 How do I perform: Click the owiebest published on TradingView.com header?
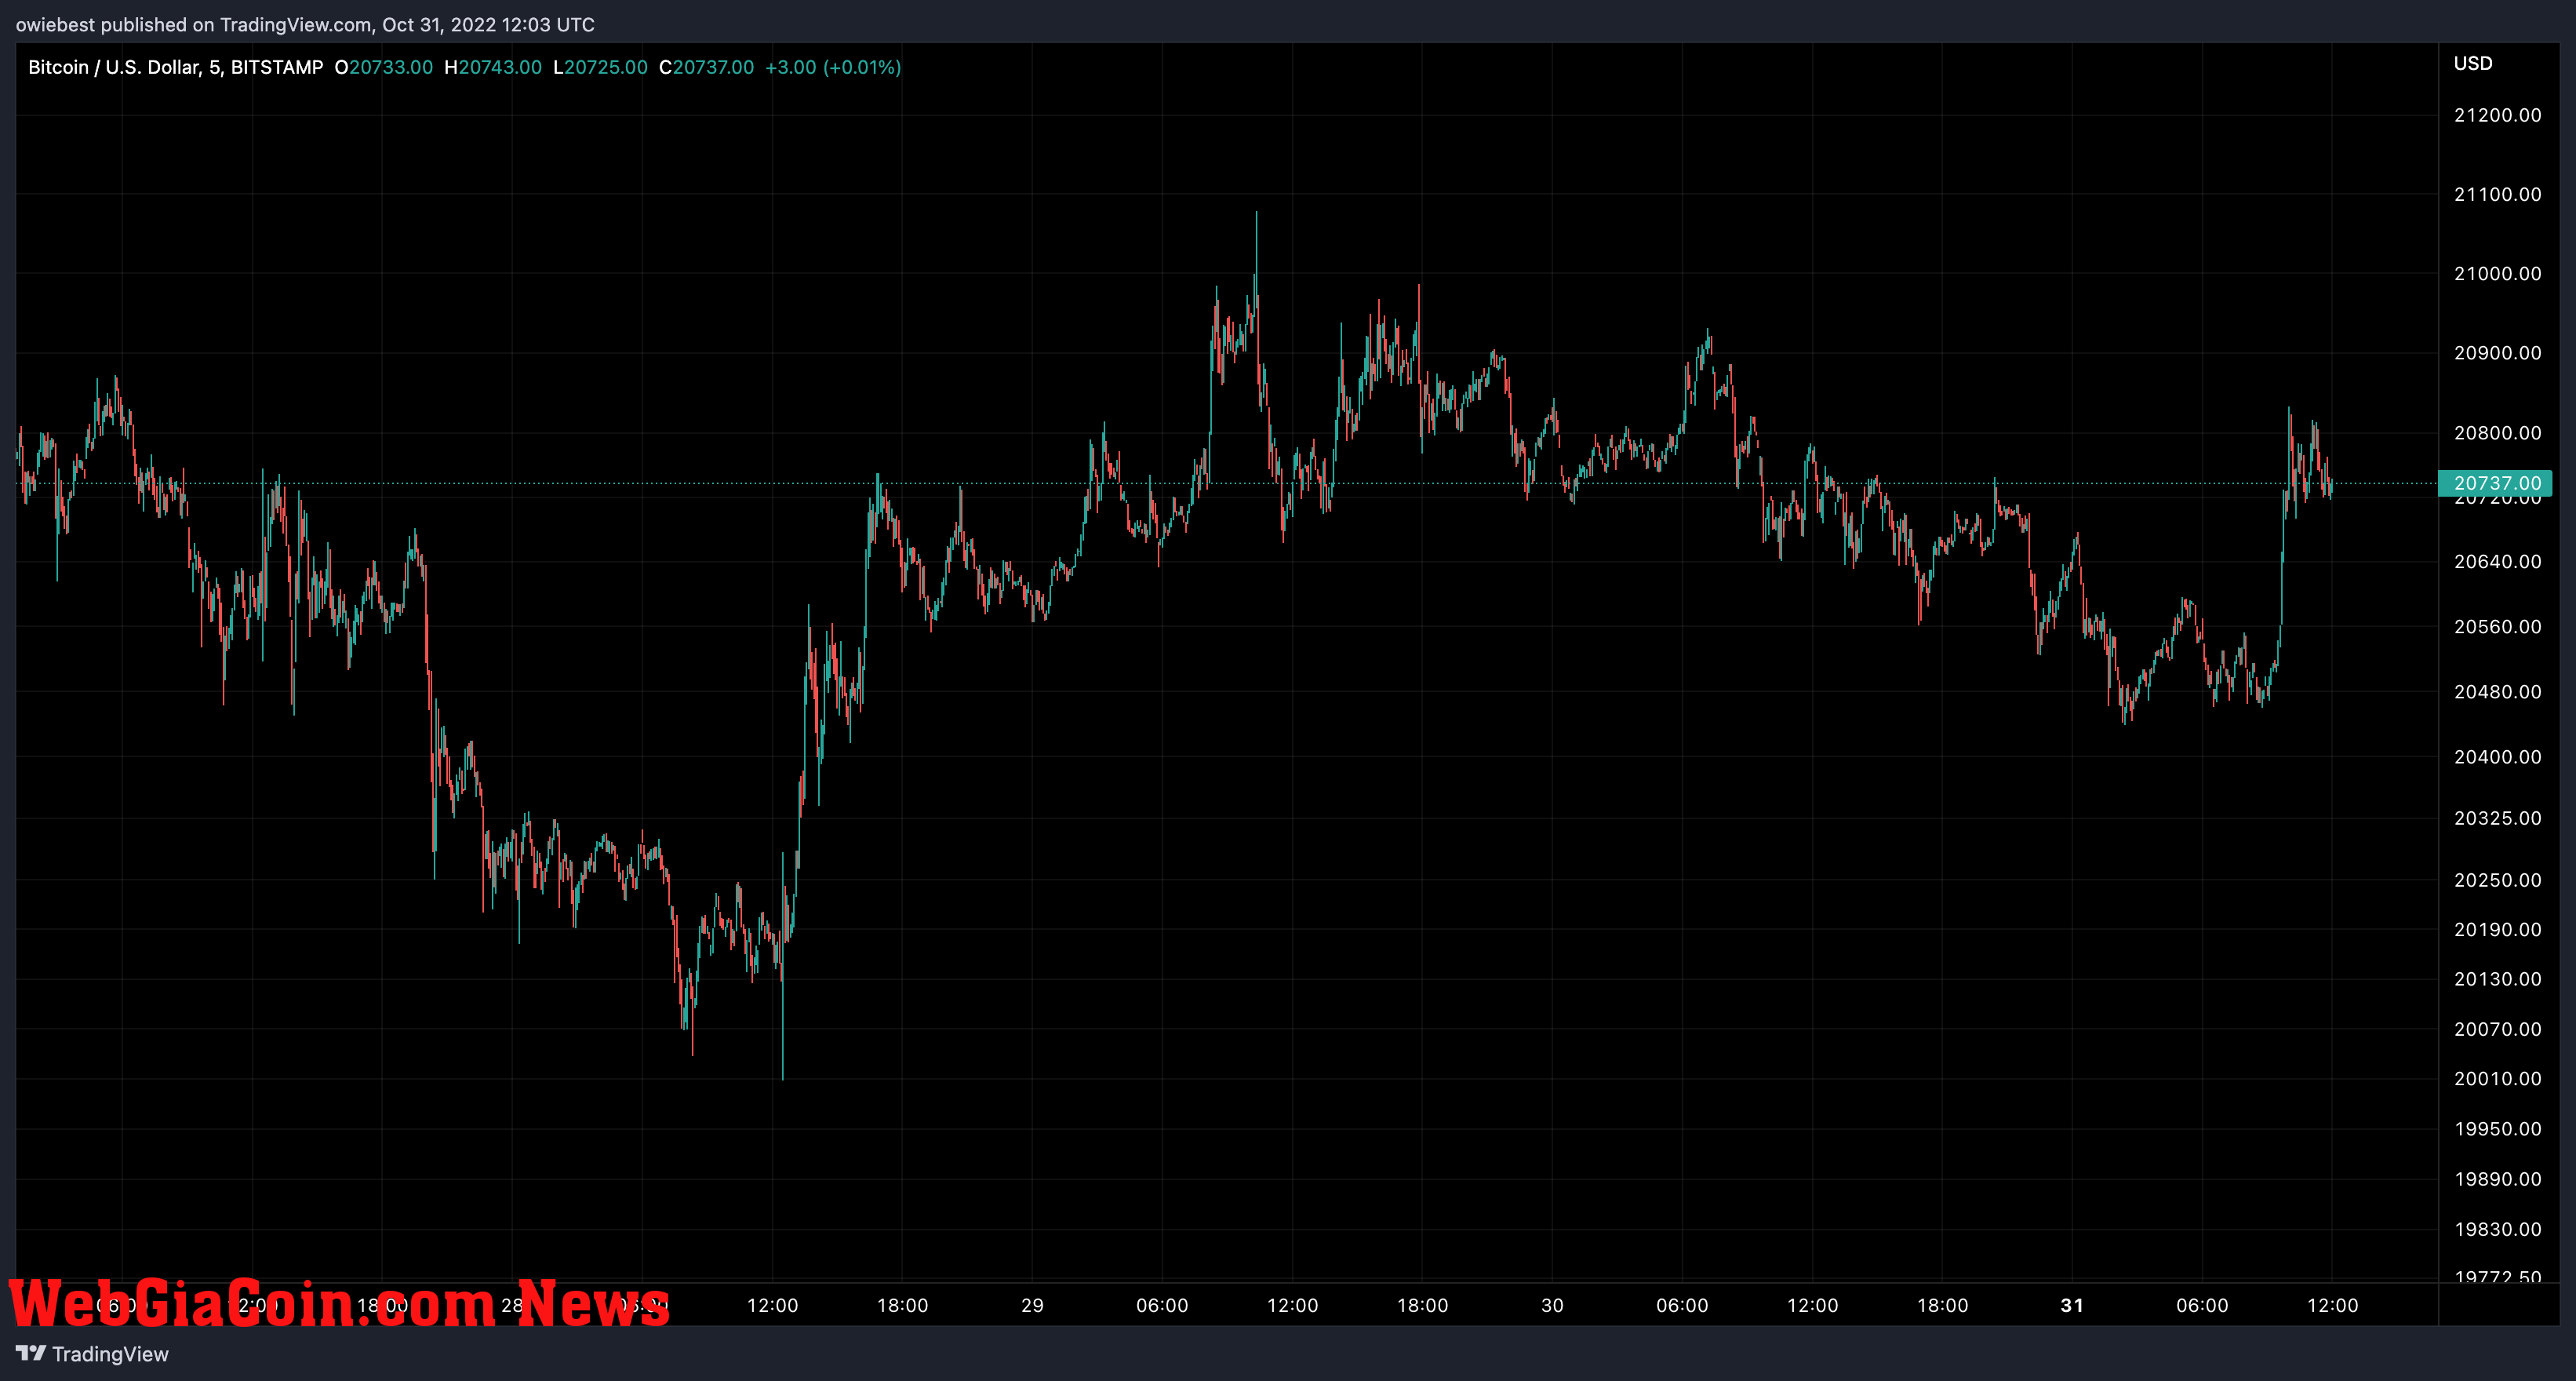tap(305, 25)
